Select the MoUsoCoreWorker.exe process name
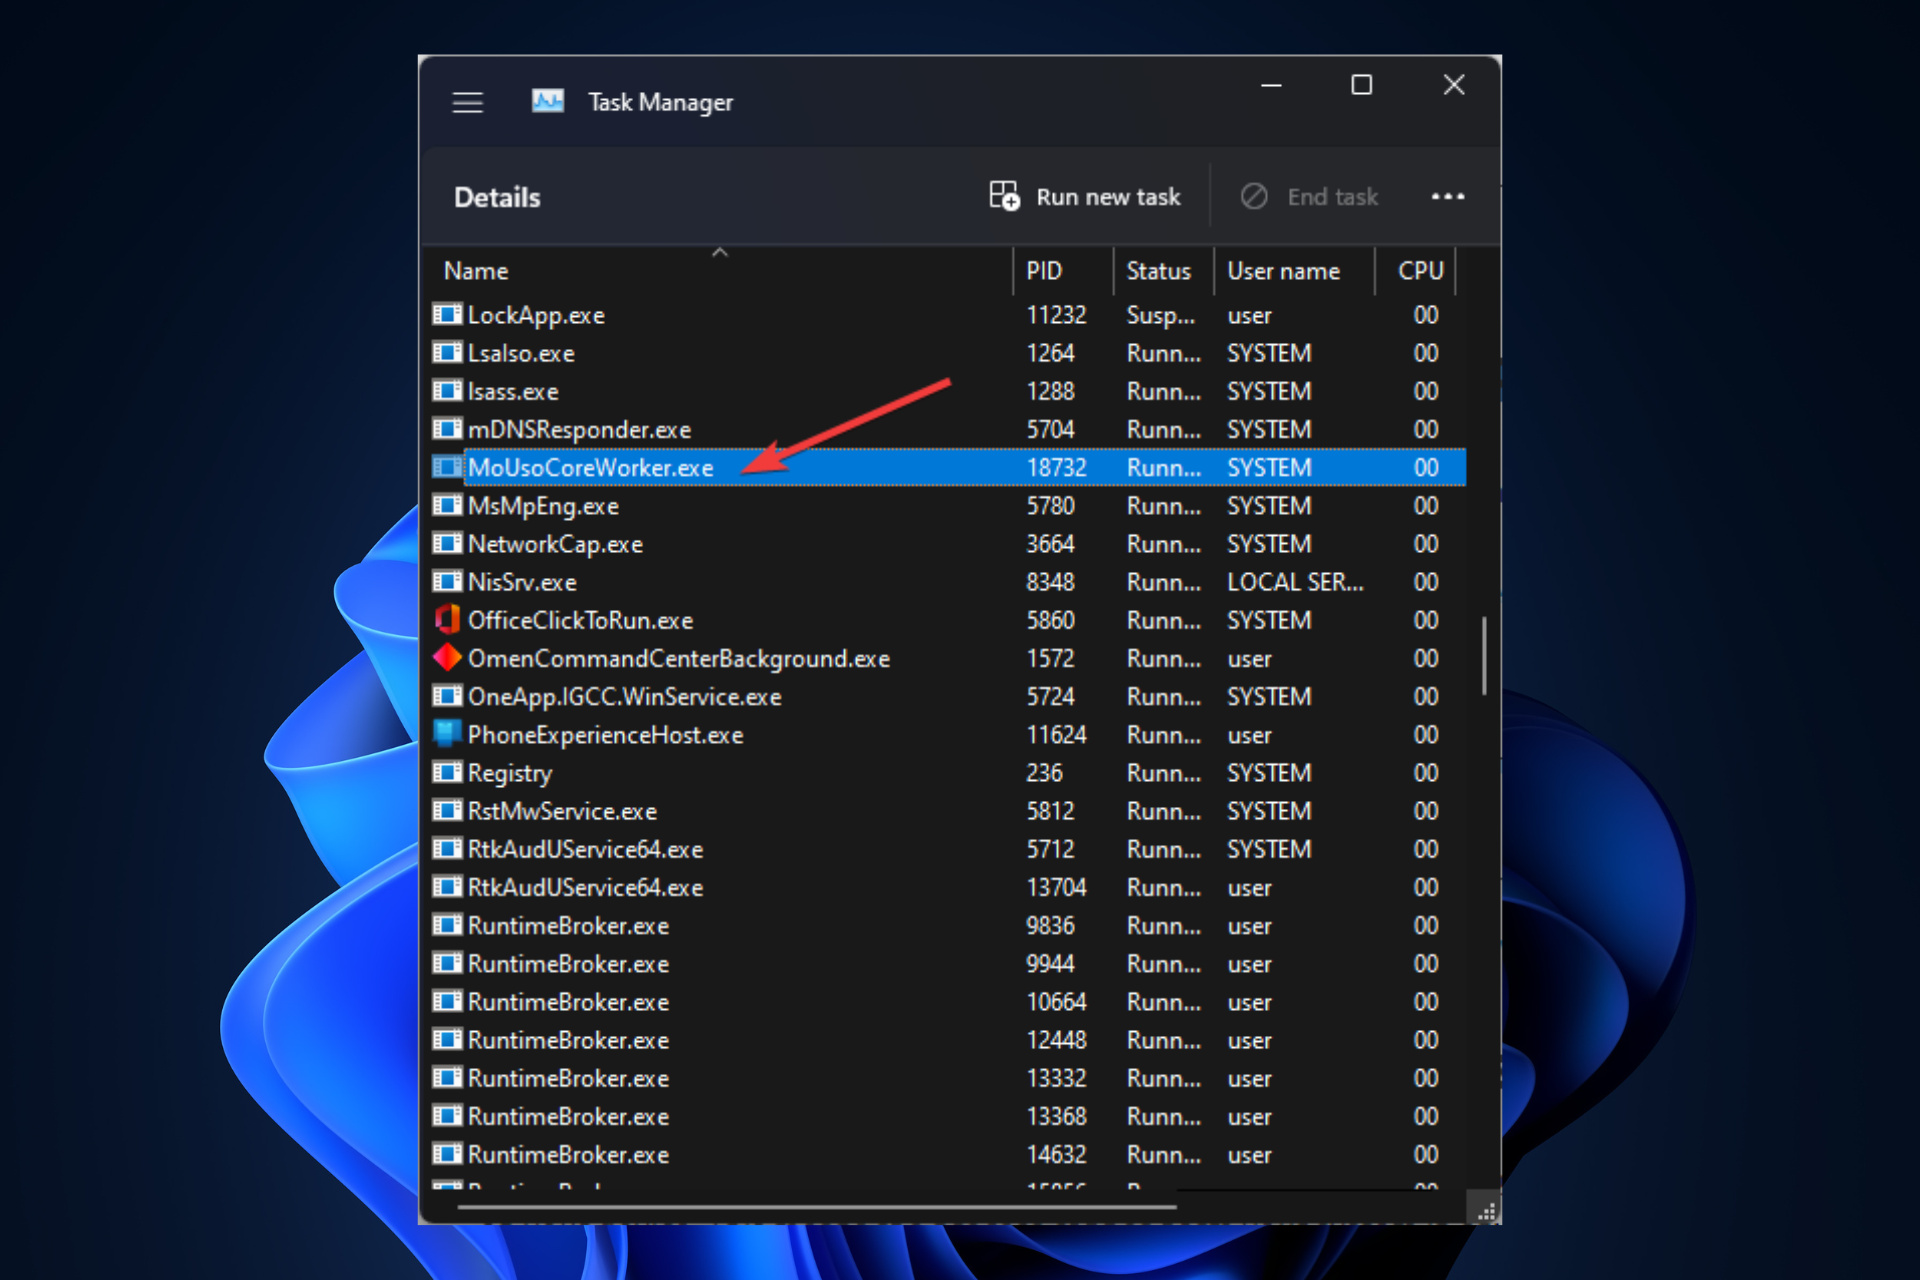The height and width of the screenshot is (1280, 1920). tap(590, 467)
